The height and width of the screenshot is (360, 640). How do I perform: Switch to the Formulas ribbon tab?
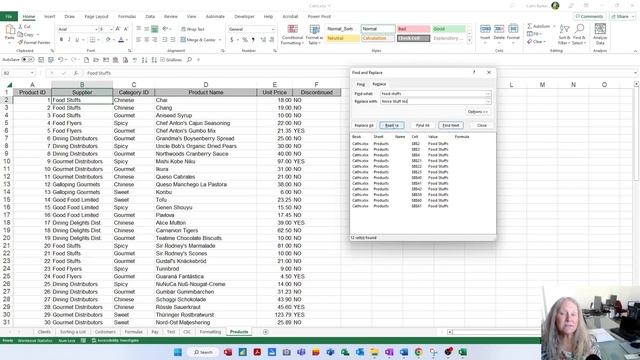(x=127, y=16)
